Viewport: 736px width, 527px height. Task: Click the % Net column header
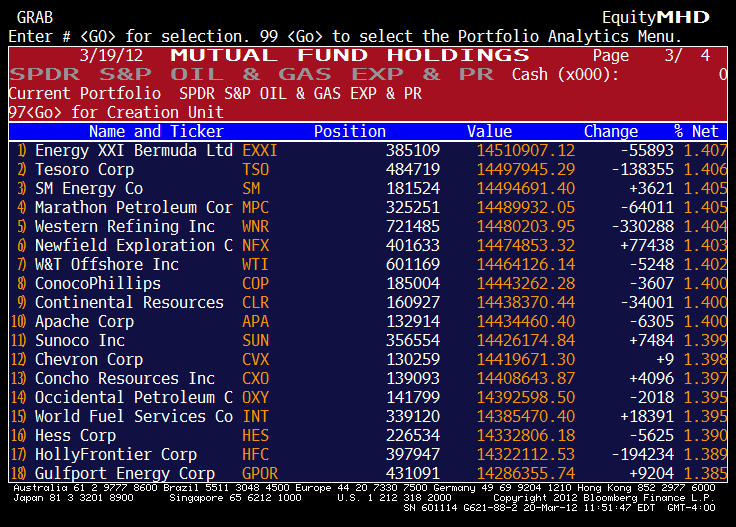pos(696,131)
